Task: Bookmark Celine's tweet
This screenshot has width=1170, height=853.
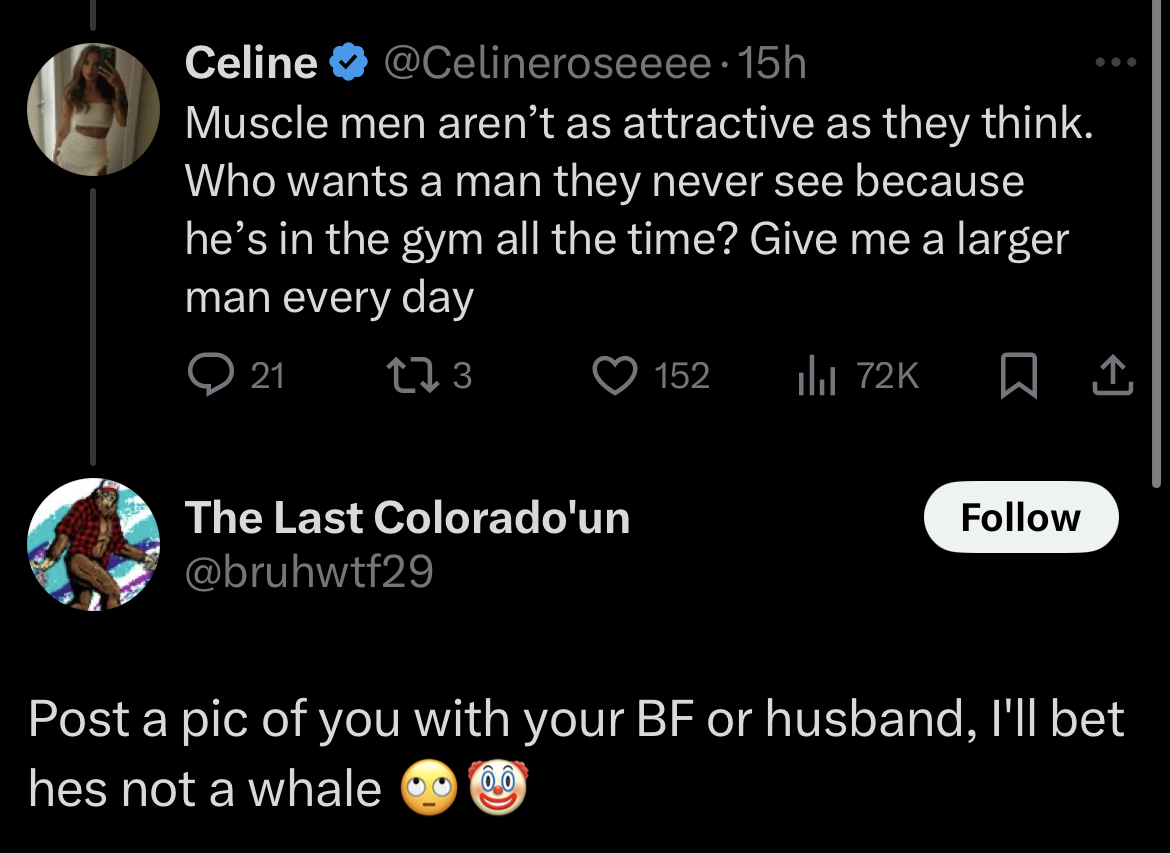Action: point(1018,376)
